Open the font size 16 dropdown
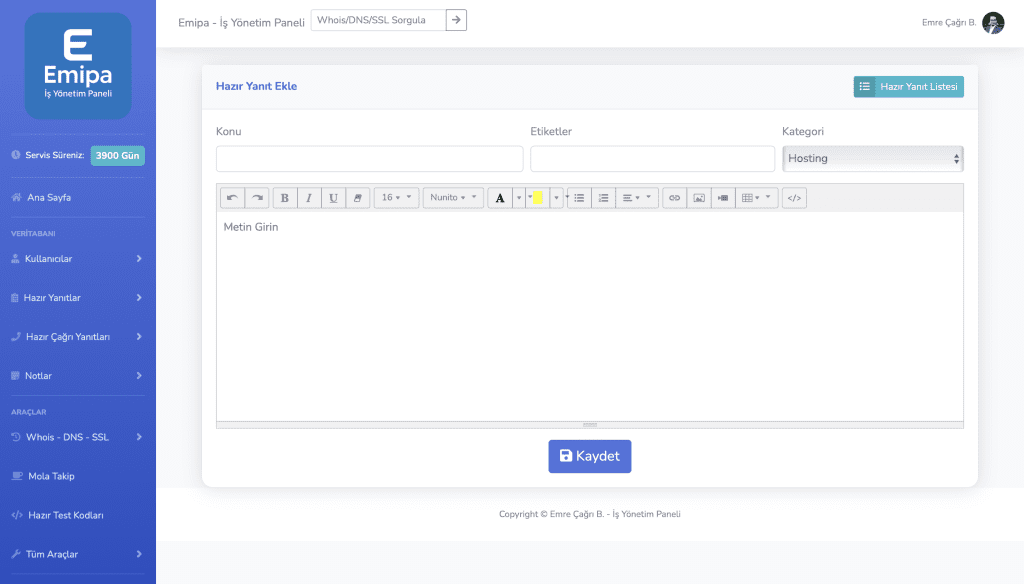The image size is (1024, 584). pyautogui.click(x=396, y=198)
